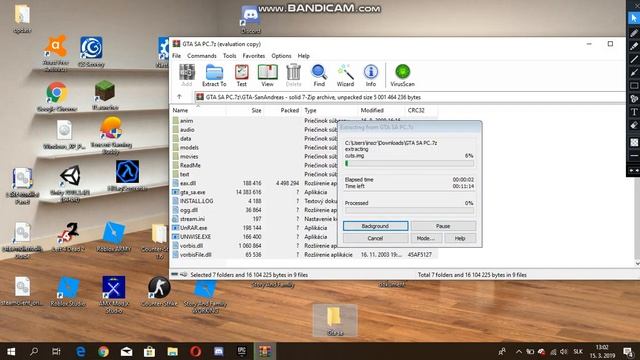Open taskbar clock and date
This screenshot has height=360, width=640.
tap(603, 351)
